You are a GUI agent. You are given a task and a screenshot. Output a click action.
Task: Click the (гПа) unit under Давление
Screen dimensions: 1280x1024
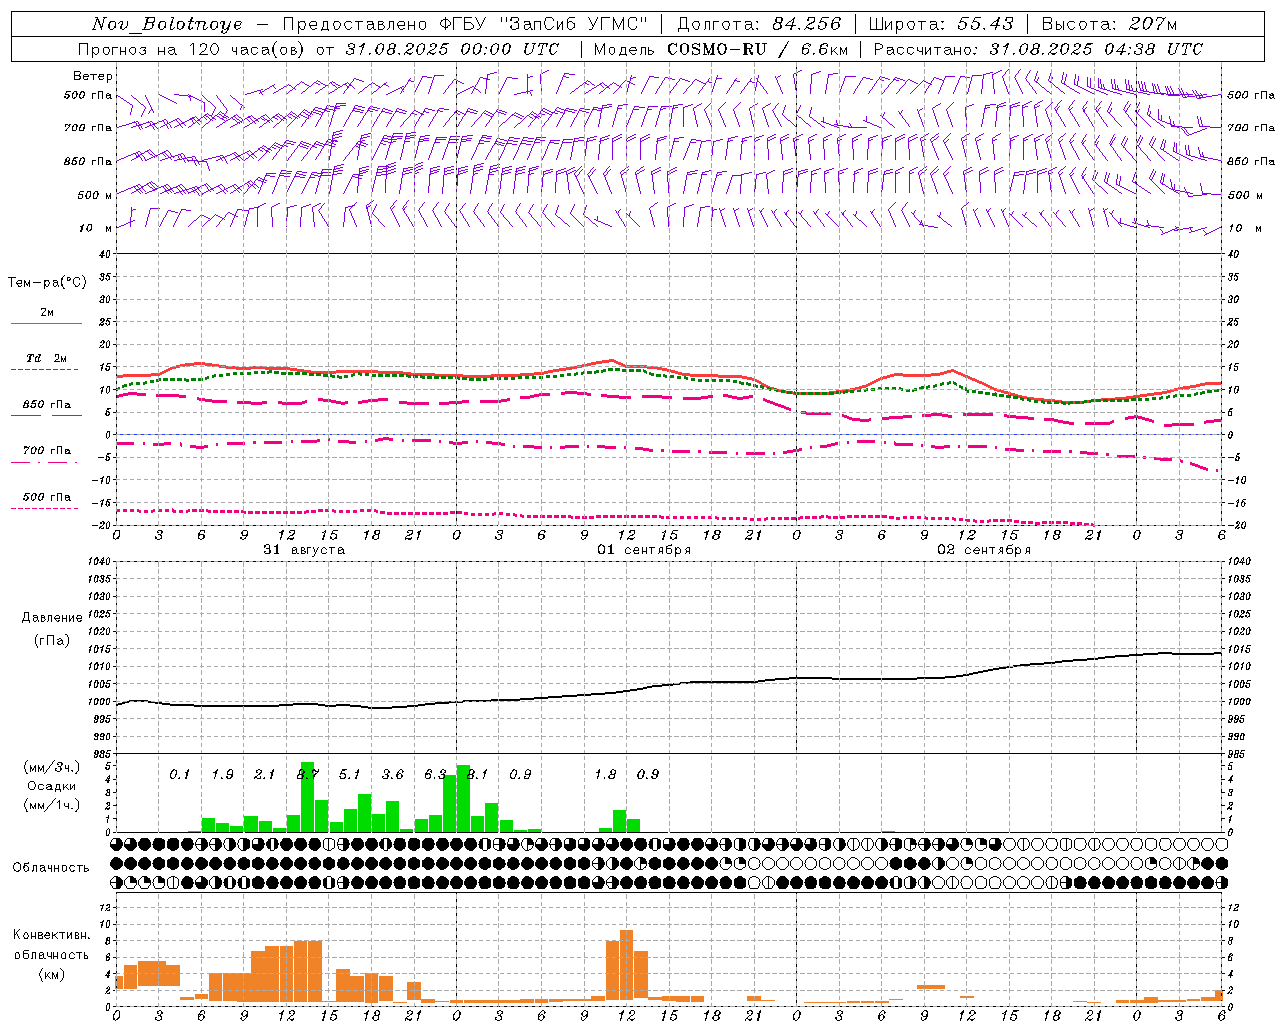tap(52, 640)
